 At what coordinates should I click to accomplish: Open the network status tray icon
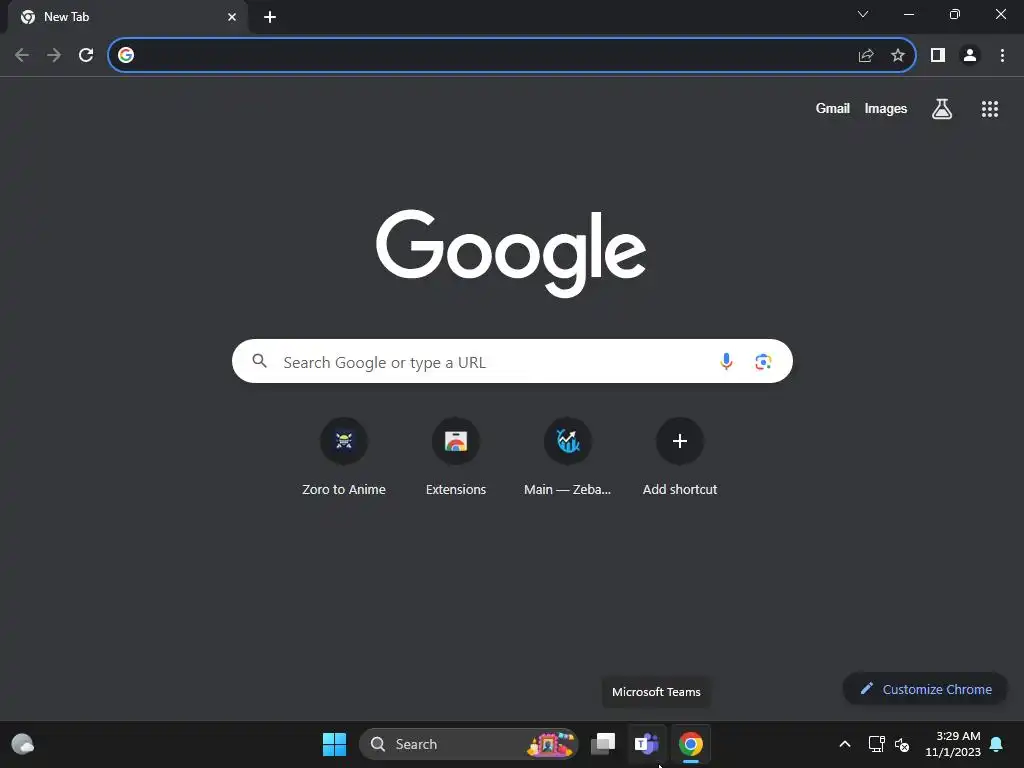(876, 744)
